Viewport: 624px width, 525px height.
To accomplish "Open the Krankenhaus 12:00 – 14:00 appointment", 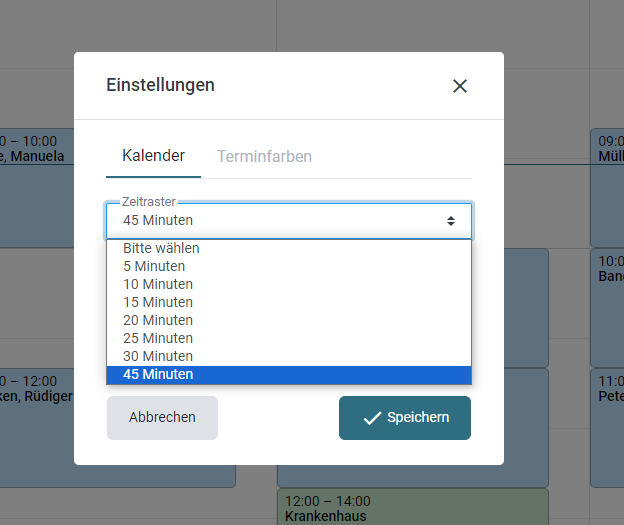I will [413, 507].
